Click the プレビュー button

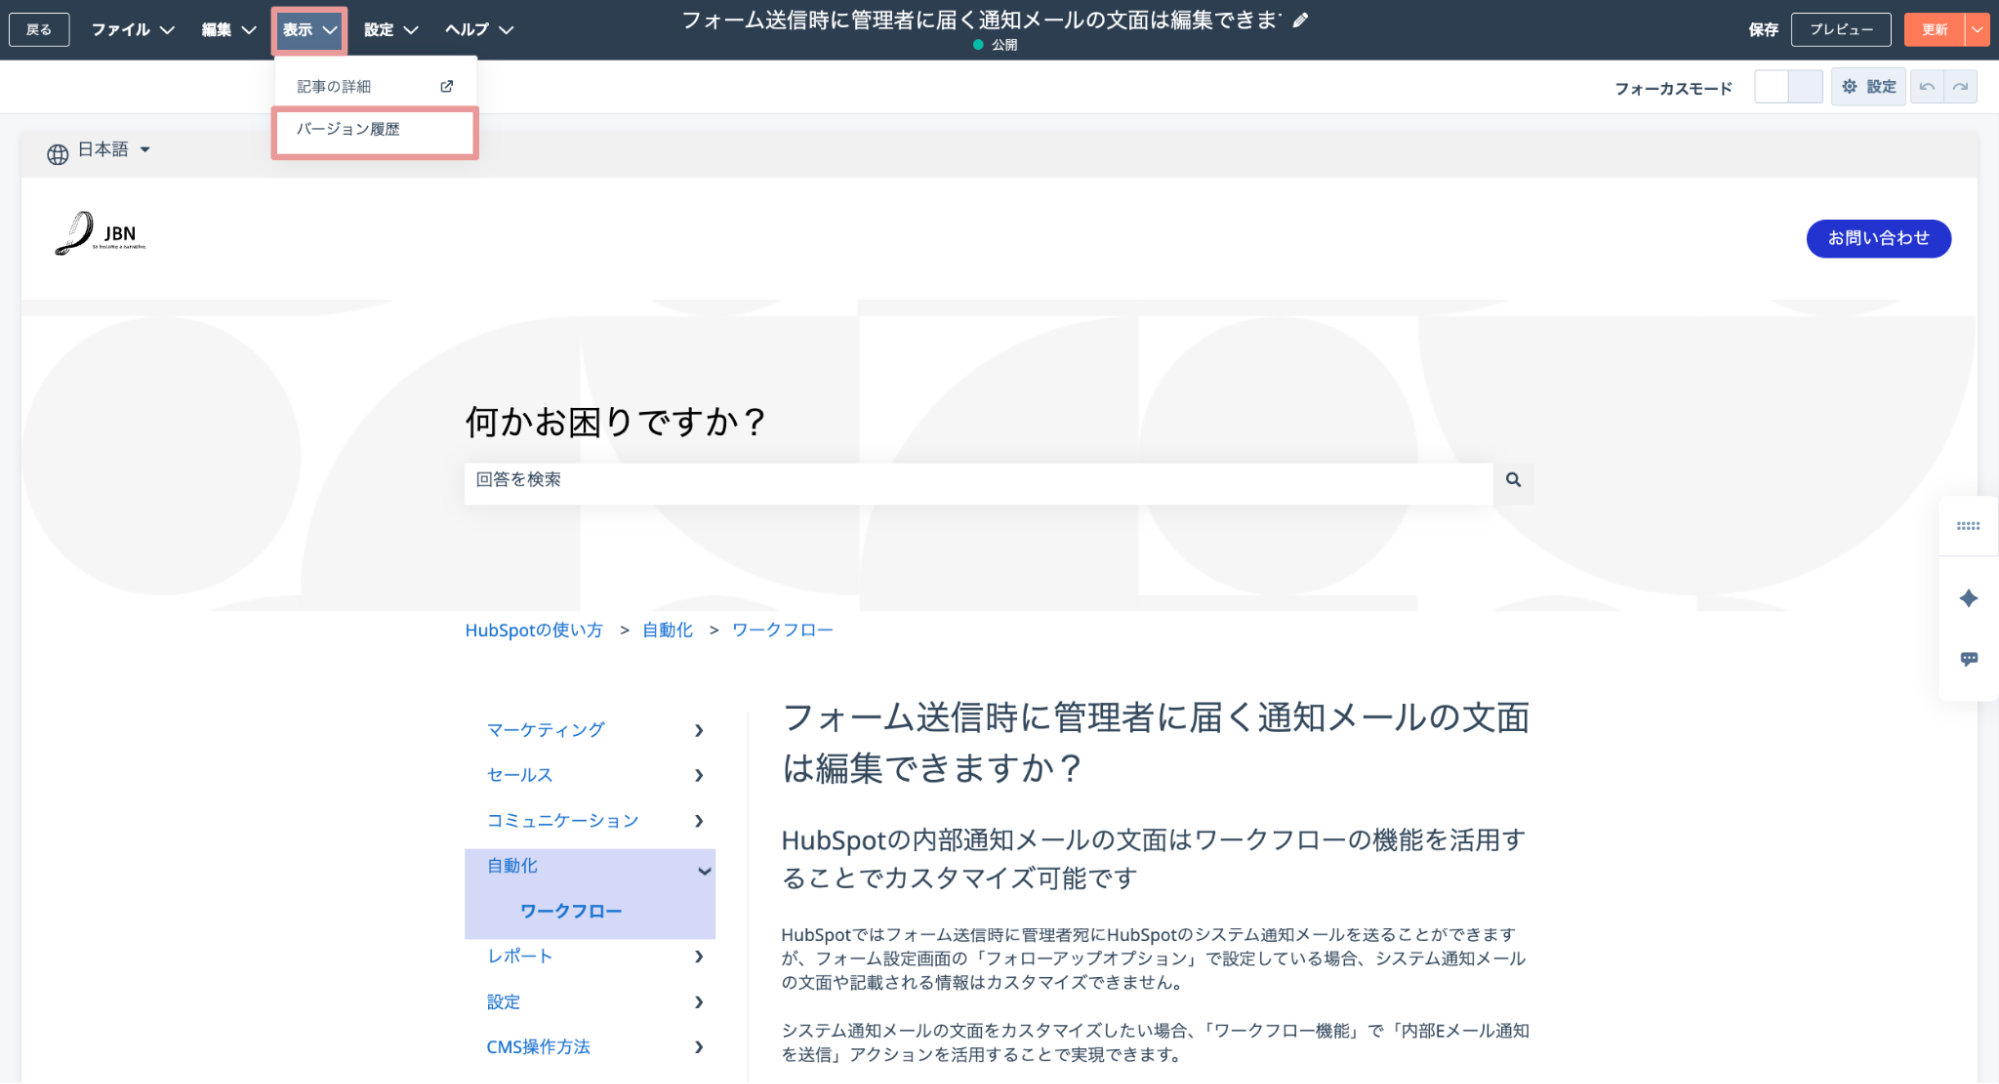point(1840,30)
